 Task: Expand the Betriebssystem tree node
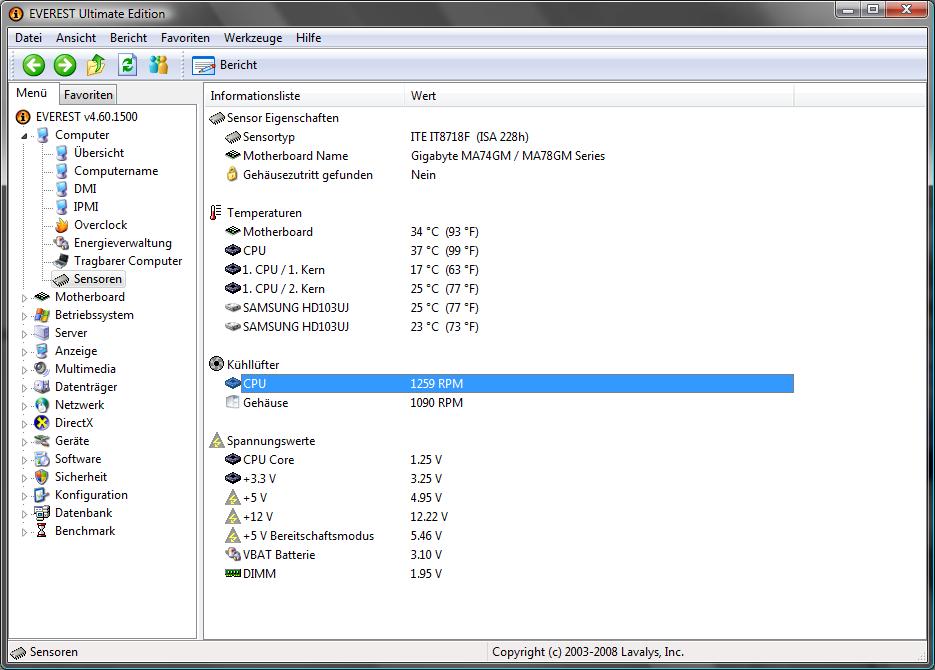coord(24,316)
